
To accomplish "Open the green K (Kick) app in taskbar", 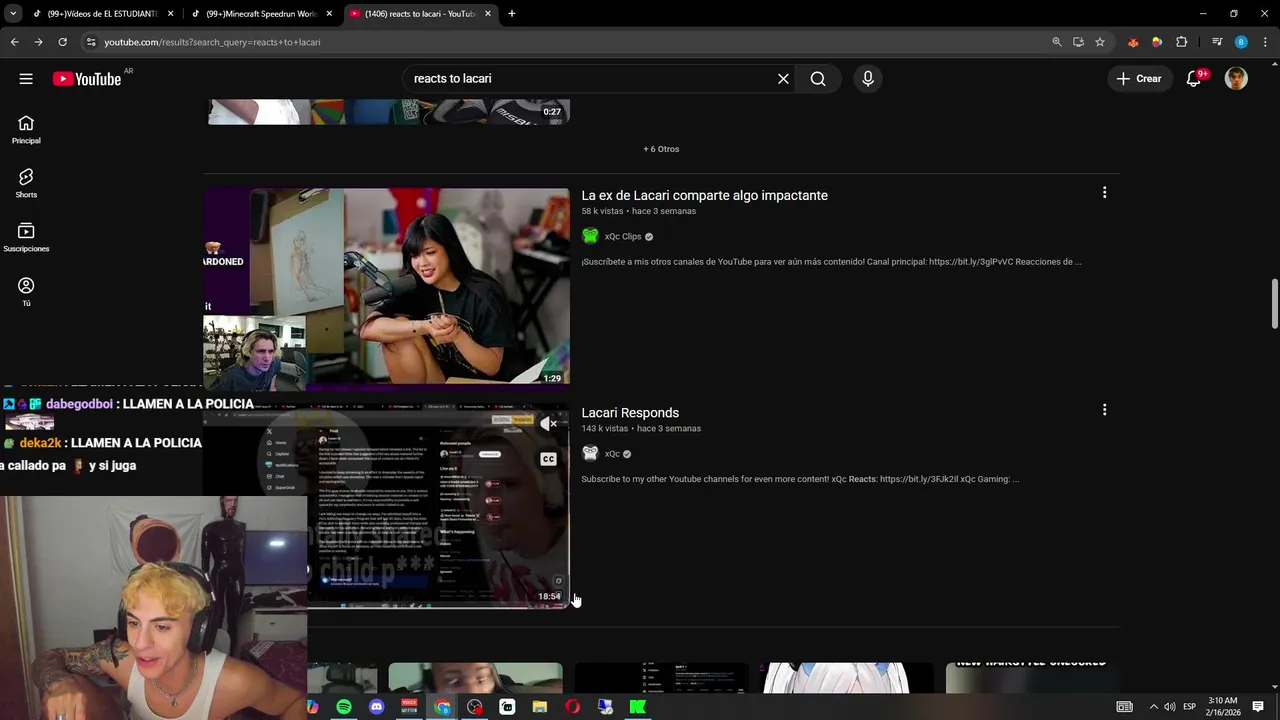I will [637, 707].
